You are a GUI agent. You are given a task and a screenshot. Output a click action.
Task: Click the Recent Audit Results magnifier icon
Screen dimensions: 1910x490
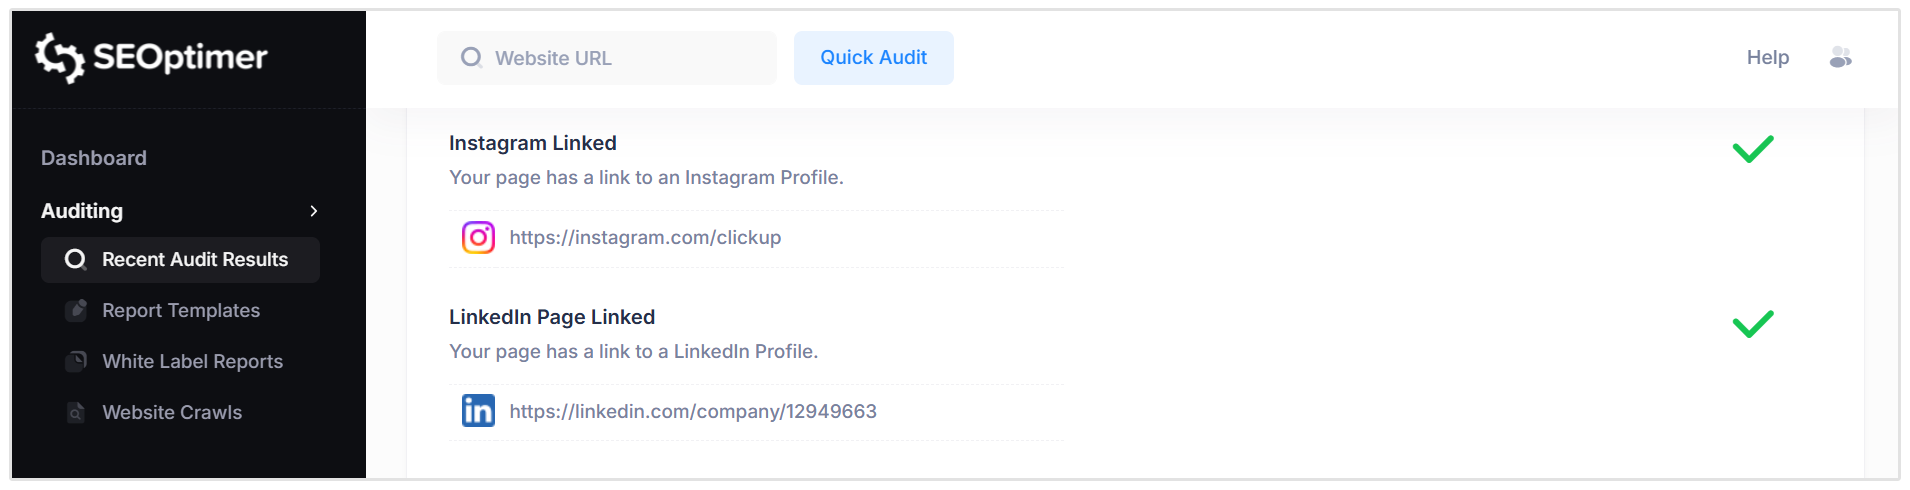(x=75, y=260)
